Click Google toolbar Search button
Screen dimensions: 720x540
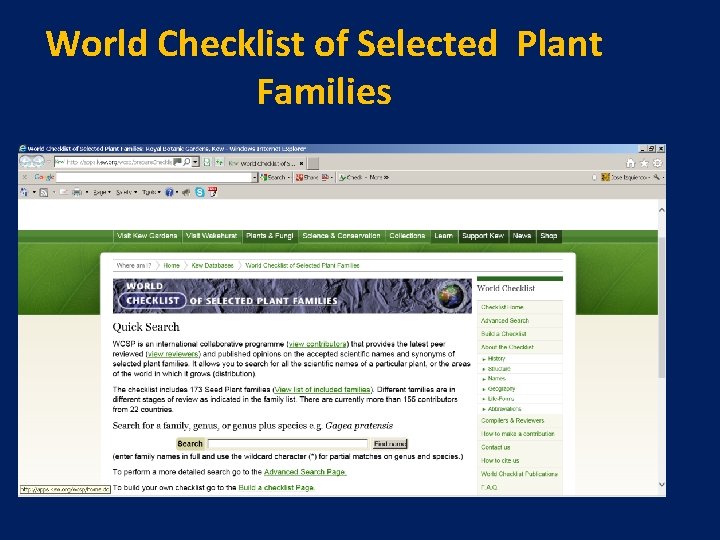click(x=274, y=177)
